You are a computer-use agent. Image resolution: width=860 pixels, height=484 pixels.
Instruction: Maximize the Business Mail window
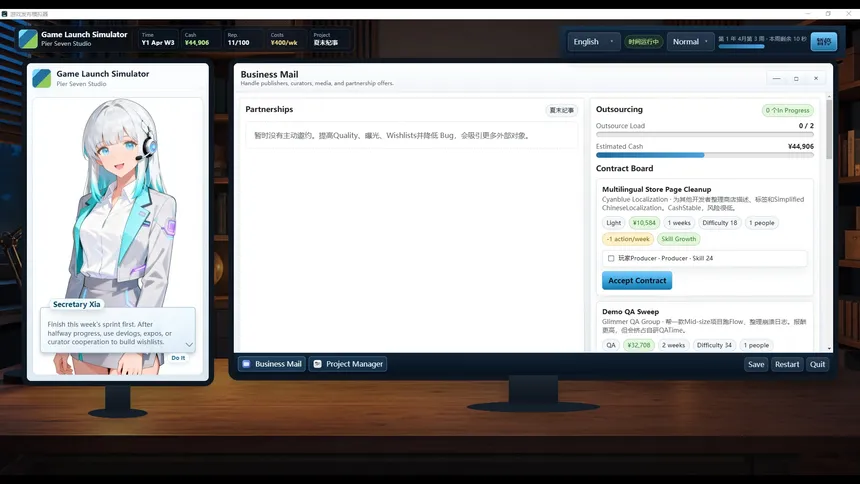[x=796, y=78]
